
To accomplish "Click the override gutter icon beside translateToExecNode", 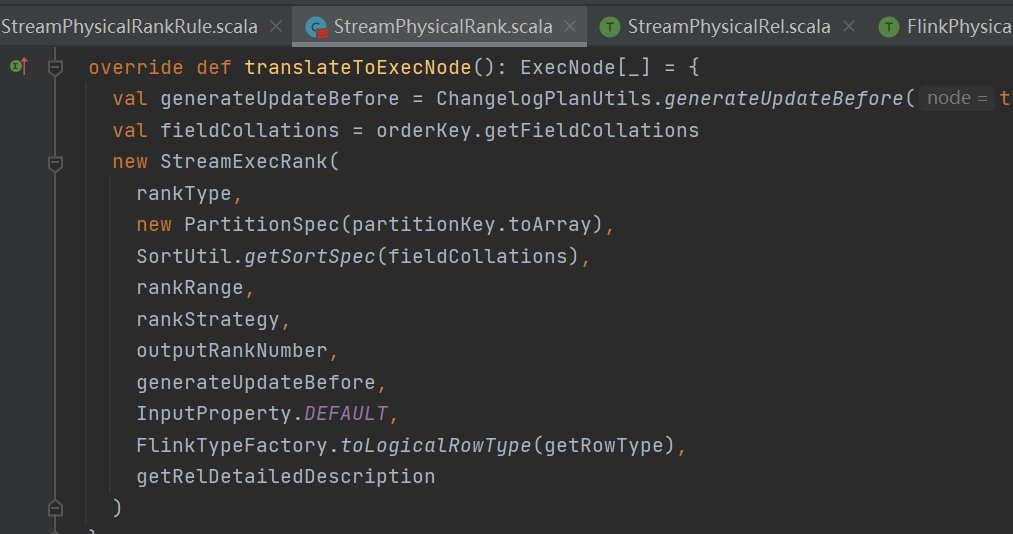I will (19, 66).
